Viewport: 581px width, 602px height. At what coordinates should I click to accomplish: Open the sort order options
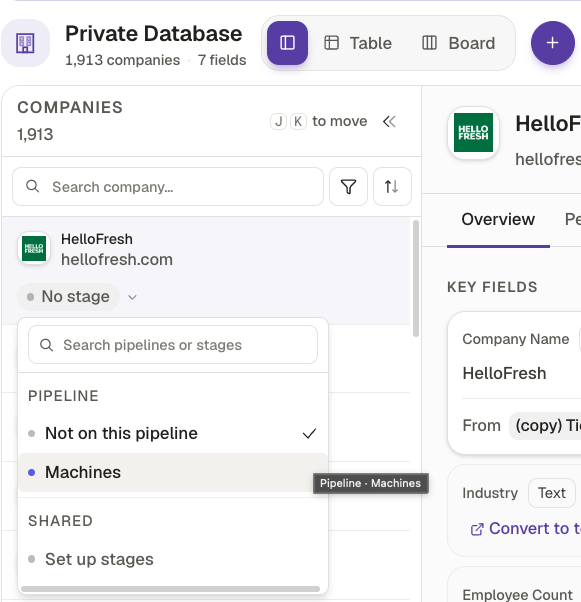(392, 187)
